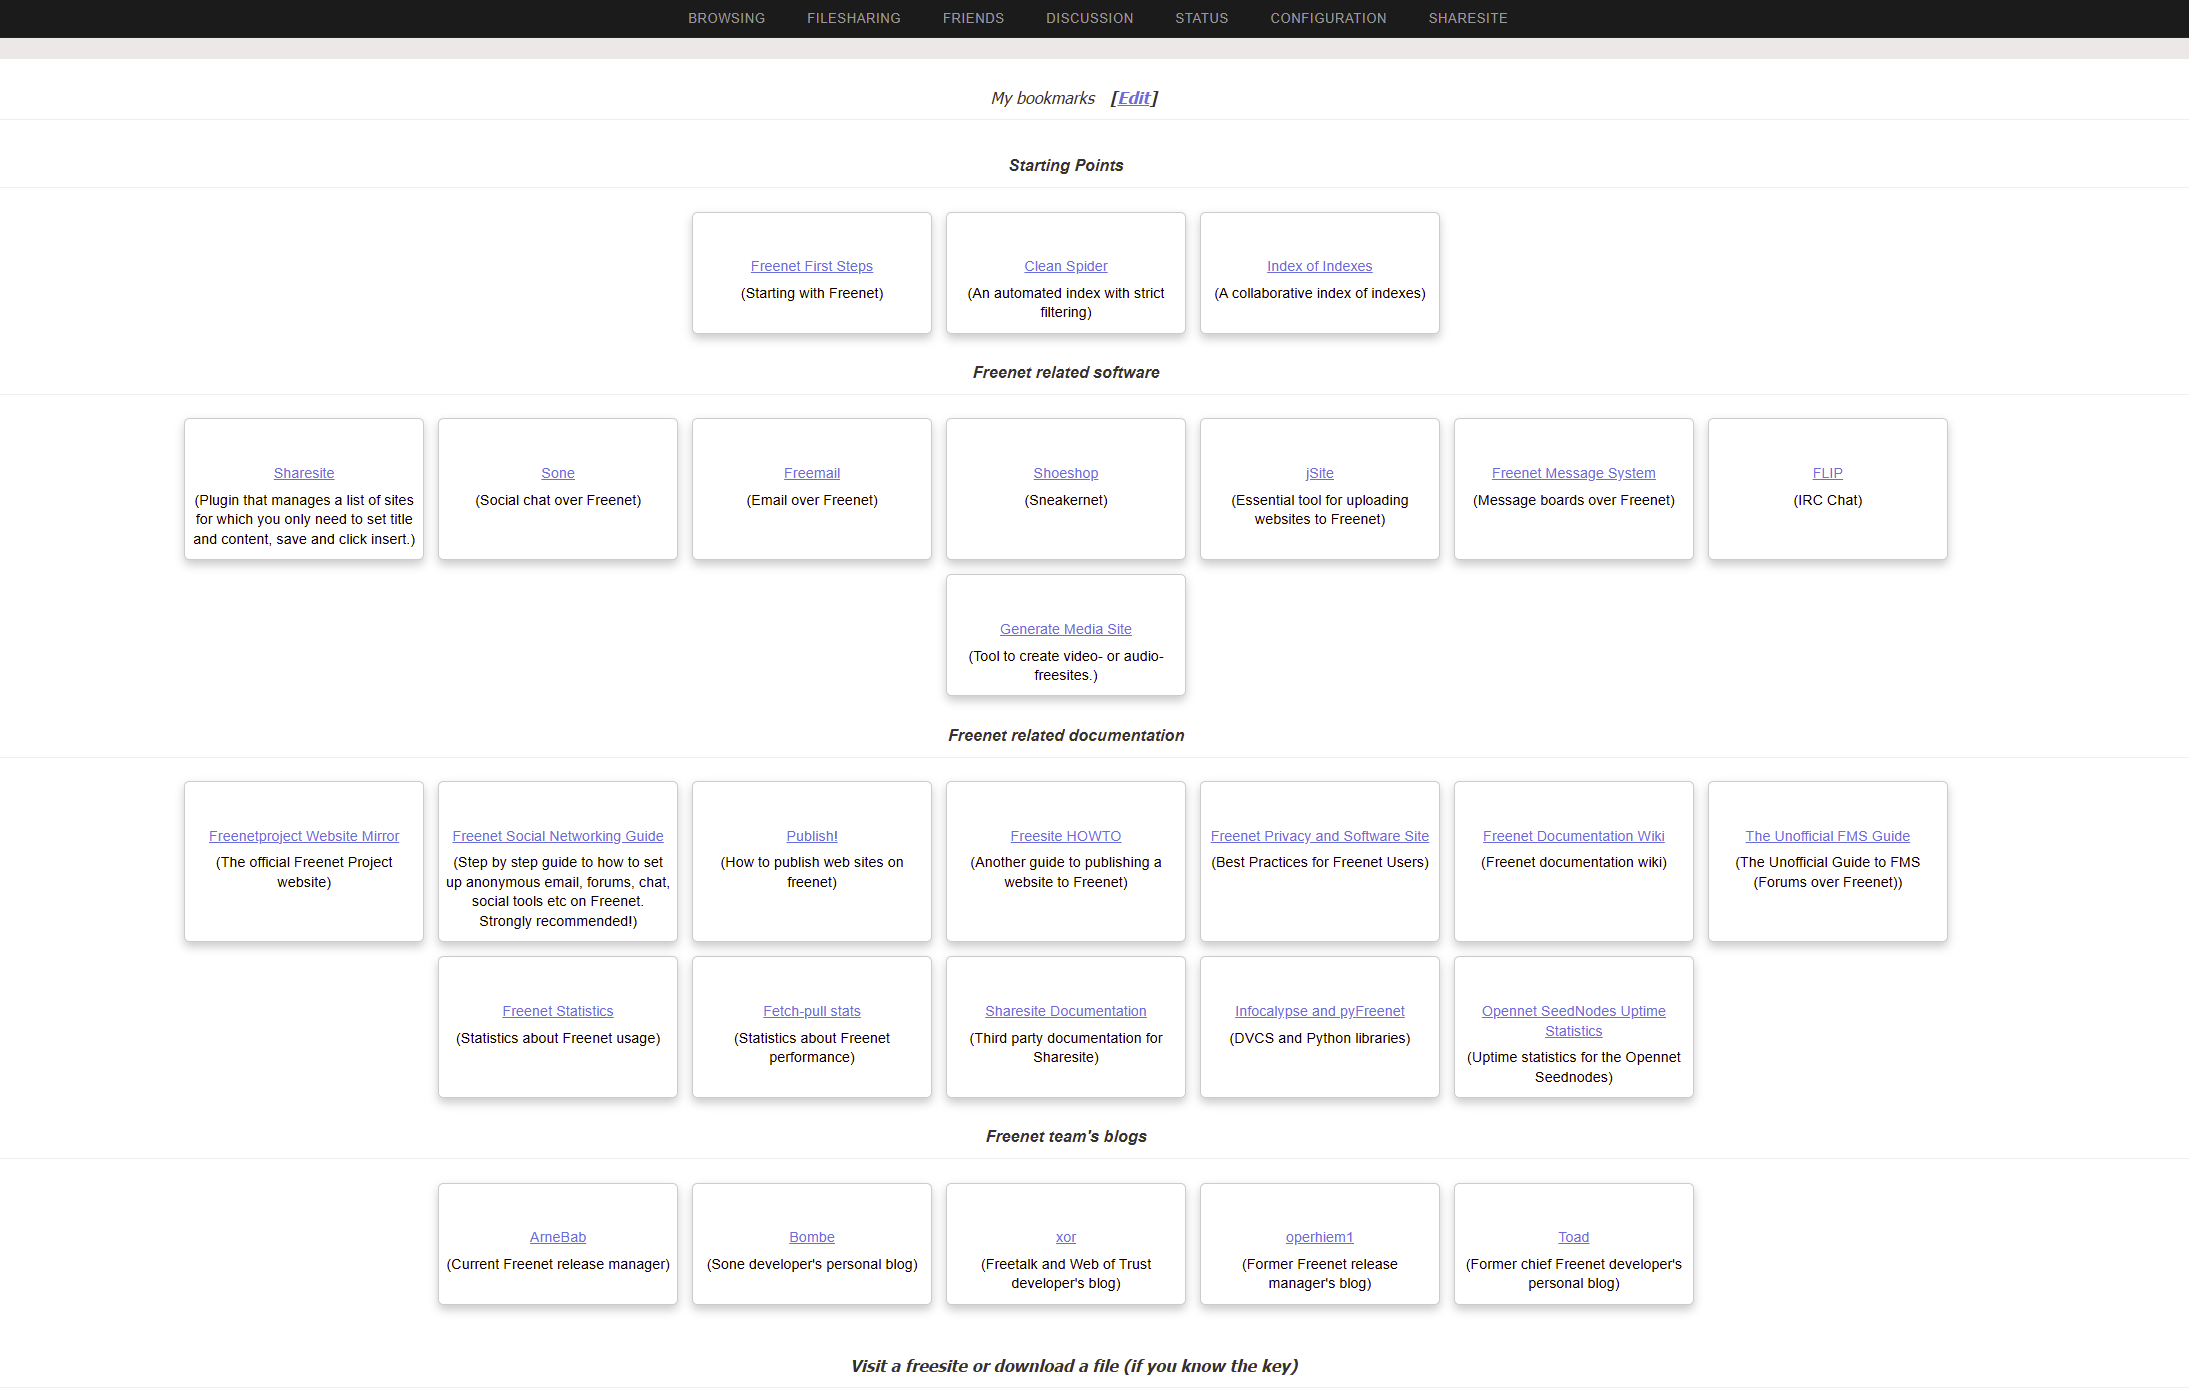
Task: Click '(Email over Freenet)' description
Action: tap(811, 500)
